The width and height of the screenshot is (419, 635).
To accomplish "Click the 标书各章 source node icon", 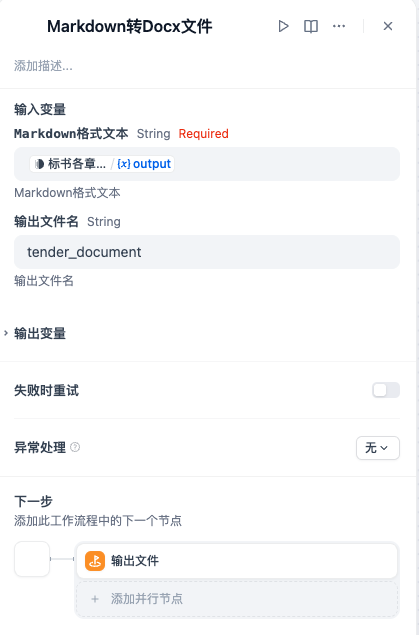I will click(x=39, y=164).
